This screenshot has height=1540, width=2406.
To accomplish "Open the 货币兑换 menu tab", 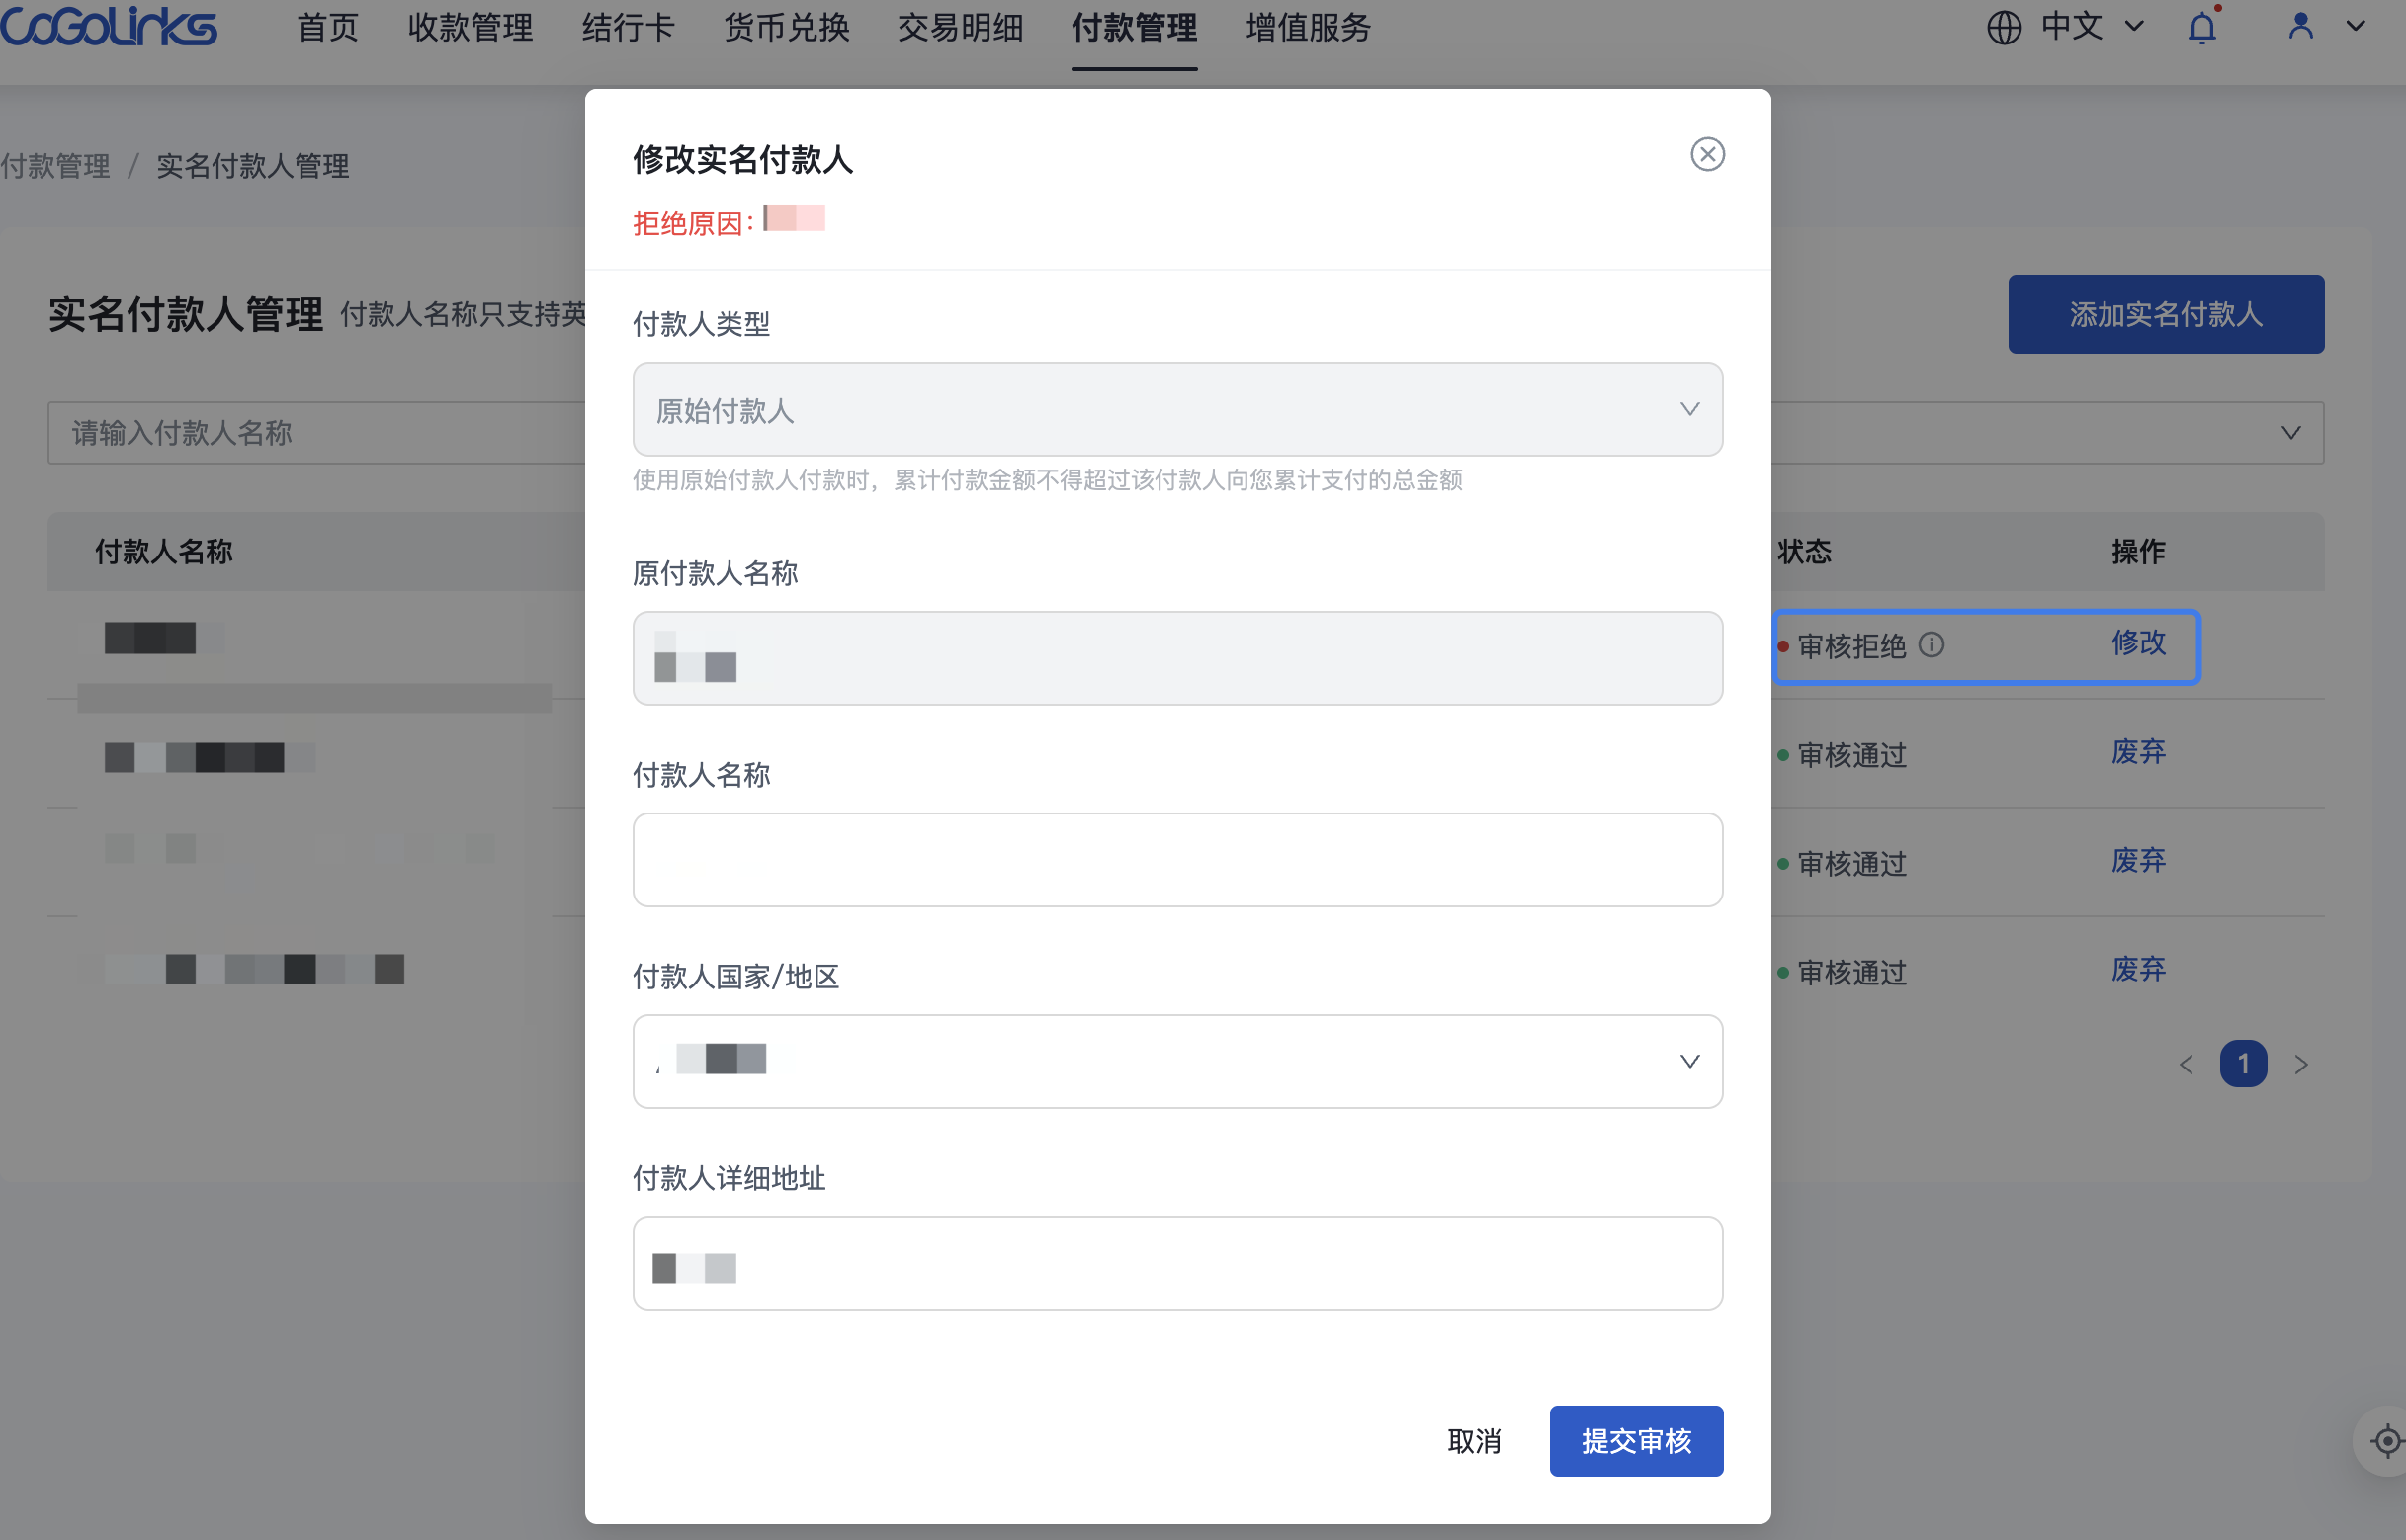I will [786, 28].
